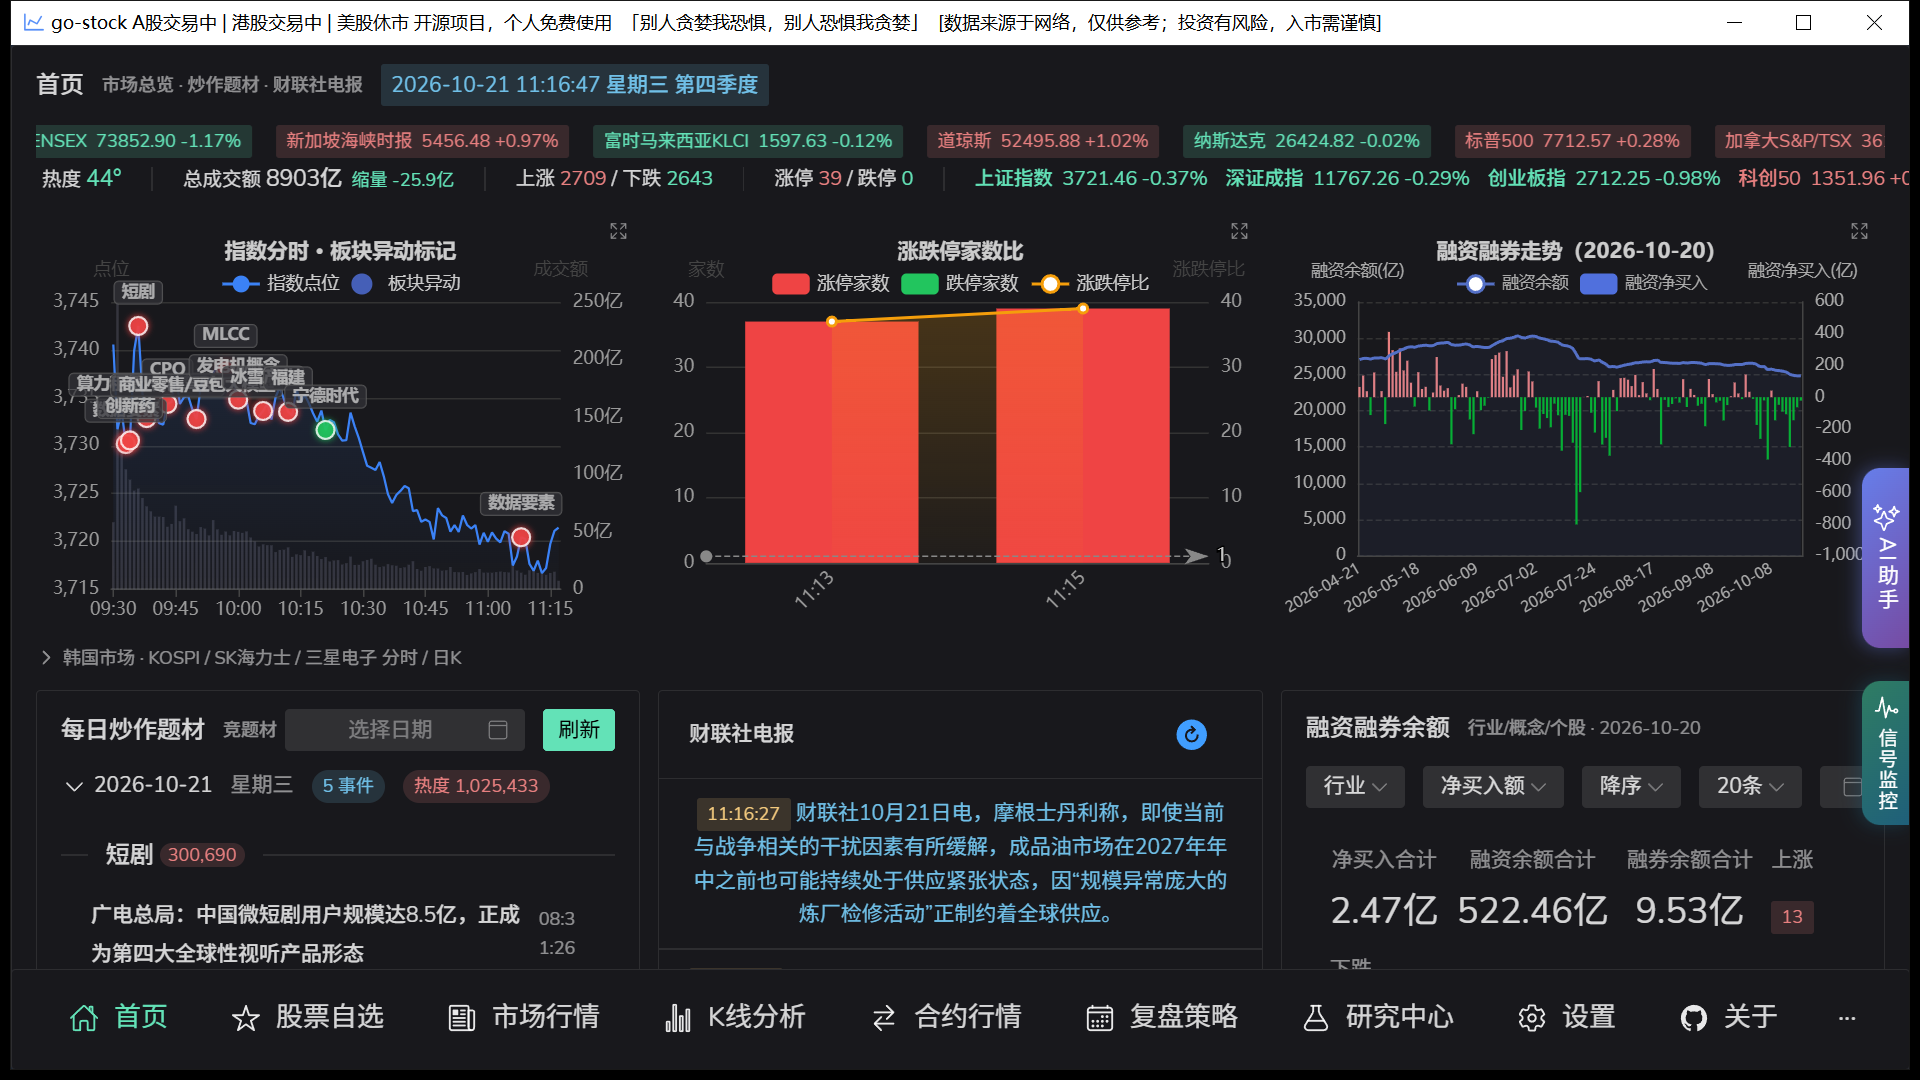Refresh the 财联社电报 feed with the blue icon
The height and width of the screenshot is (1080, 1920).
click(1191, 735)
